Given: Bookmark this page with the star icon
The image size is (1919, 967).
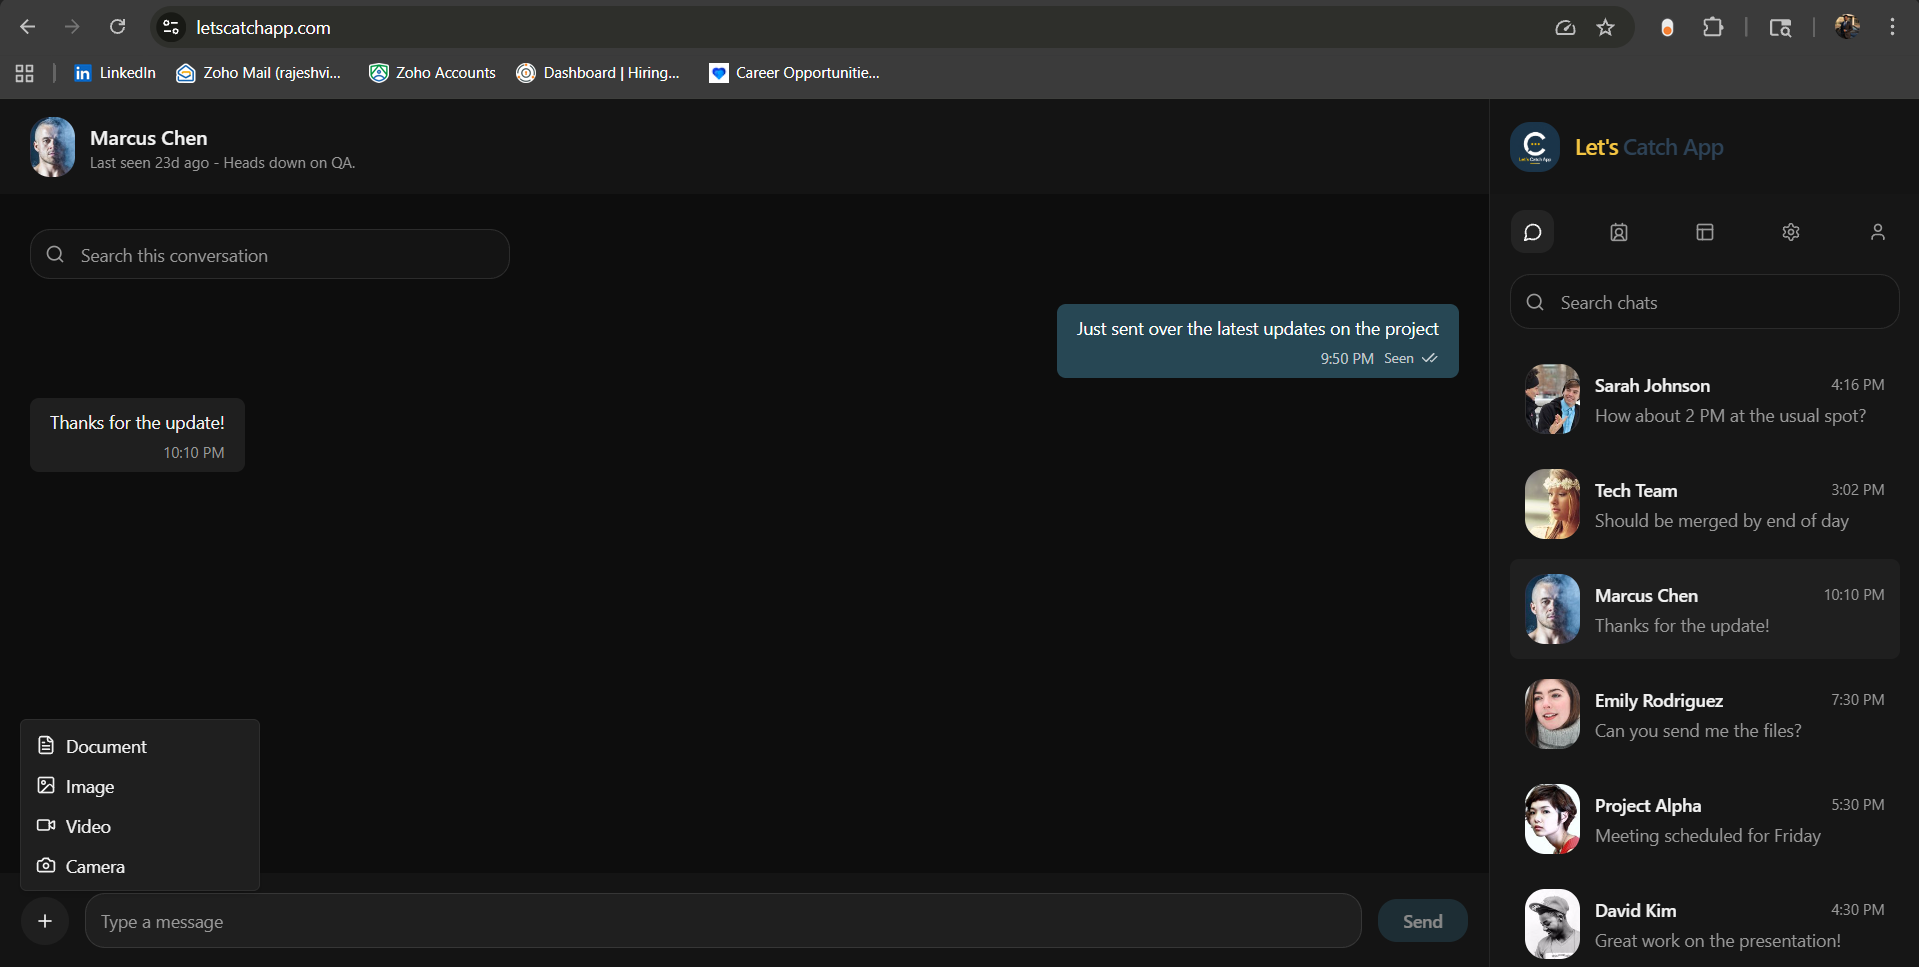Looking at the screenshot, I should coord(1606,27).
